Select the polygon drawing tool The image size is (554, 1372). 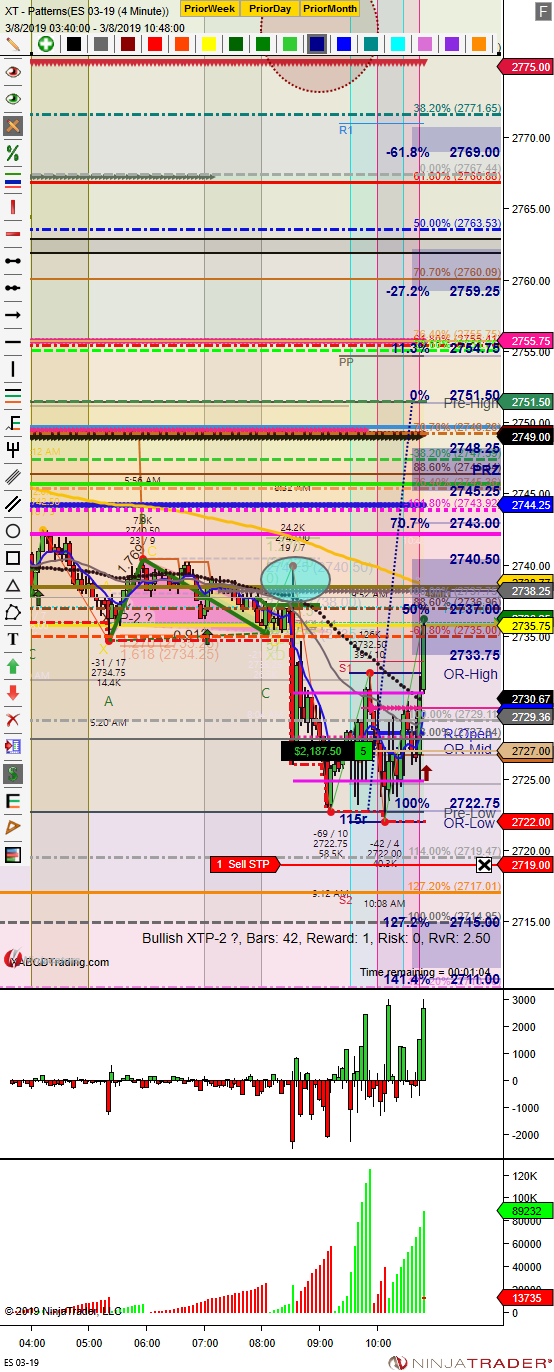13,612
